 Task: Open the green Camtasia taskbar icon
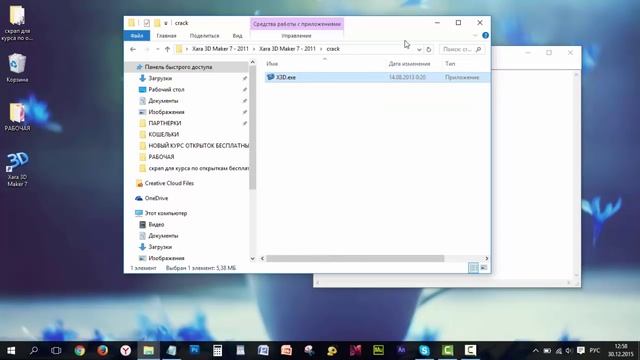(x=447, y=350)
